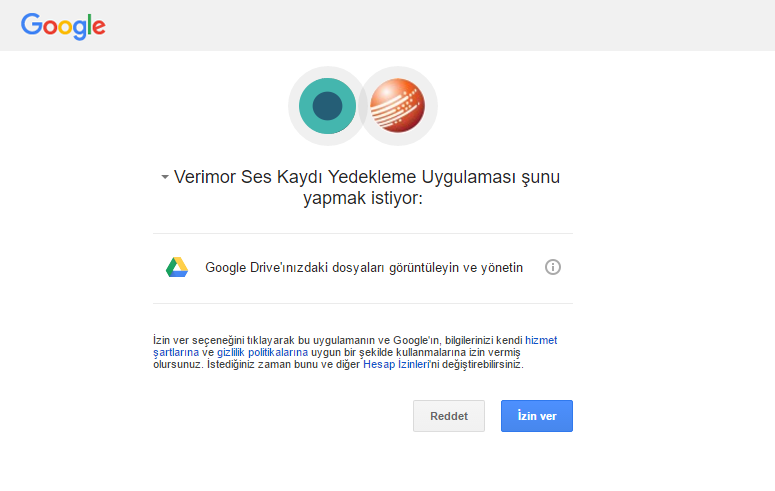Image resolution: width=775 pixels, height=491 pixels.
Task: Click the İzin ver button
Action: coord(537,416)
